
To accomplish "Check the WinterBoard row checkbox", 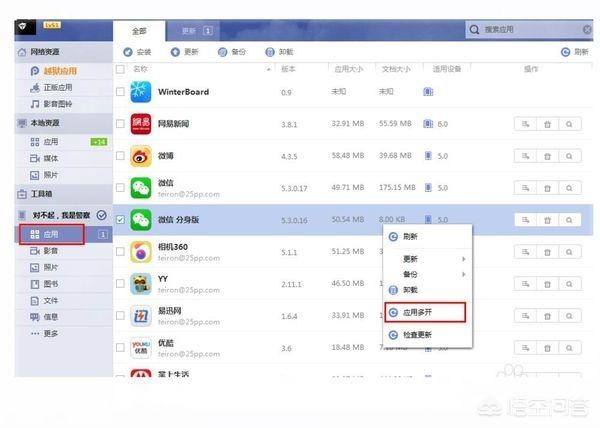I will coord(120,92).
